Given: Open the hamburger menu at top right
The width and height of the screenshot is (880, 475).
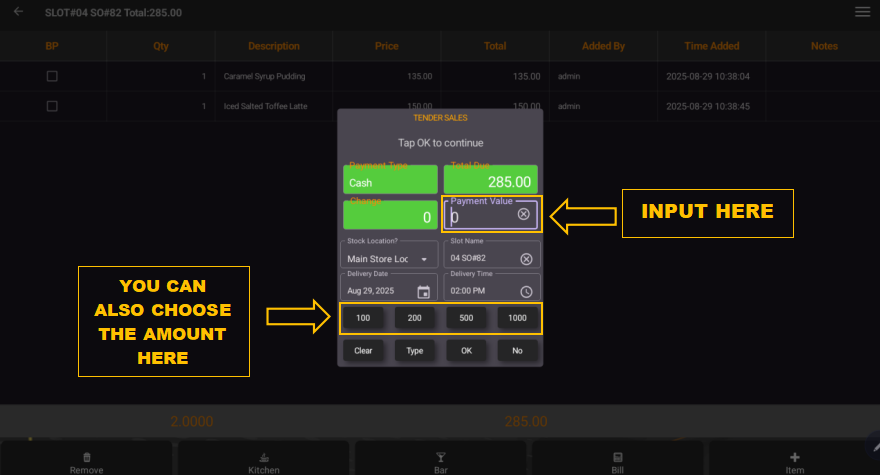Looking at the screenshot, I should [x=862, y=12].
